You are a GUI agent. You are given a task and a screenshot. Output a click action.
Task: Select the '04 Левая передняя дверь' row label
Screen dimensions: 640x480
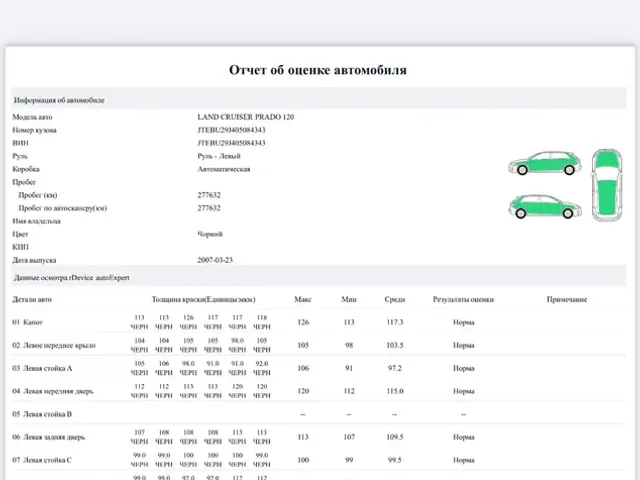tap(52, 391)
